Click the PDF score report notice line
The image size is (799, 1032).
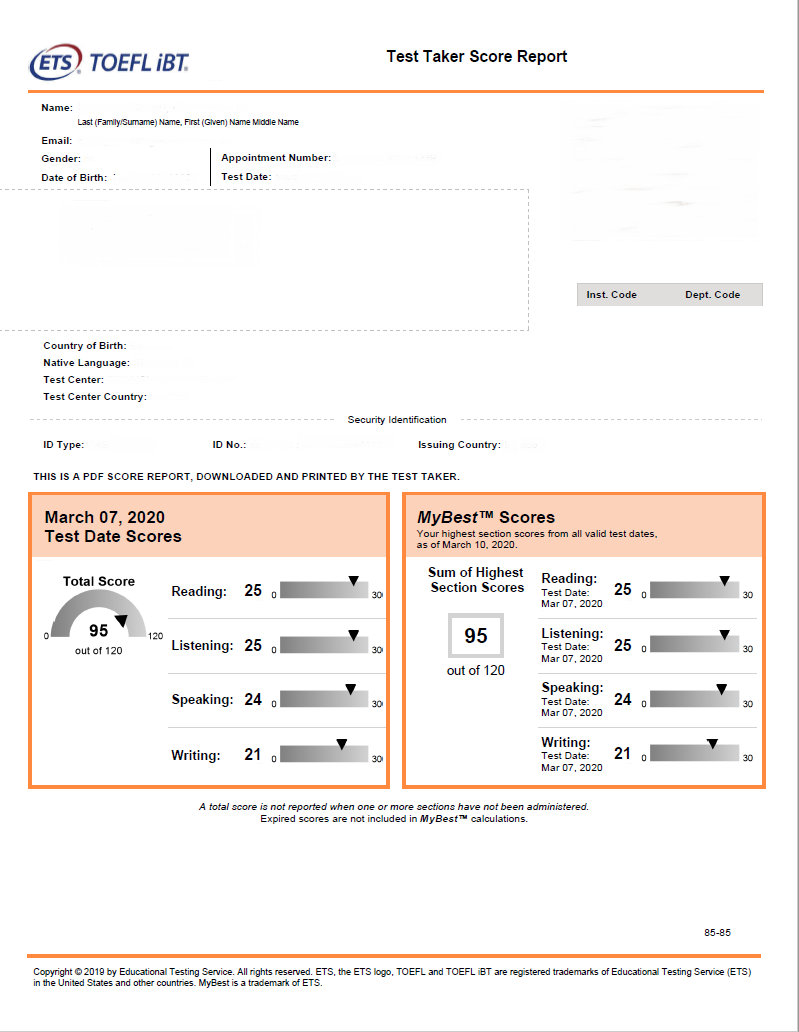[x=246, y=477]
